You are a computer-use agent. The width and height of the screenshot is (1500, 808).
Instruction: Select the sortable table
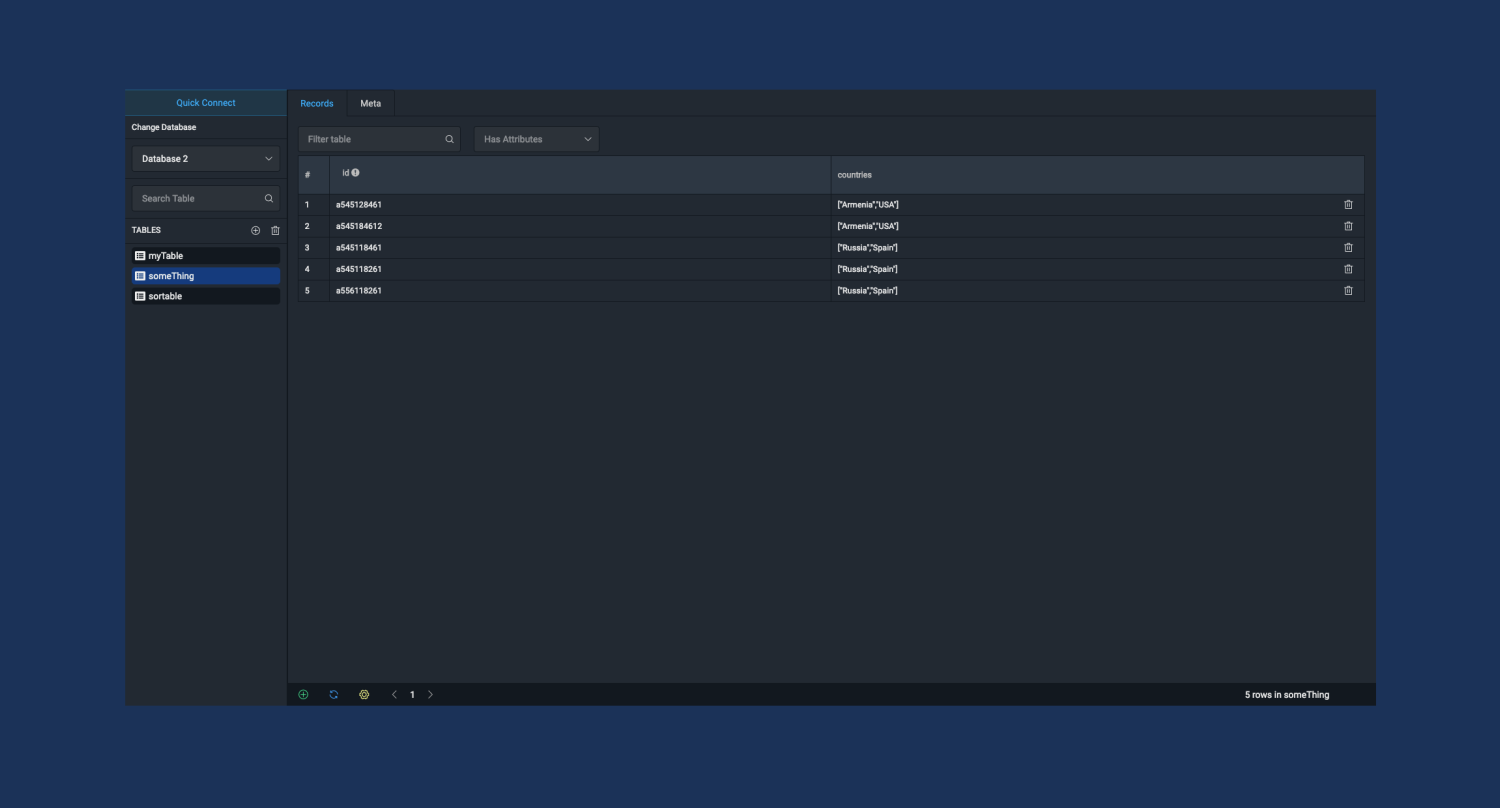[206, 296]
